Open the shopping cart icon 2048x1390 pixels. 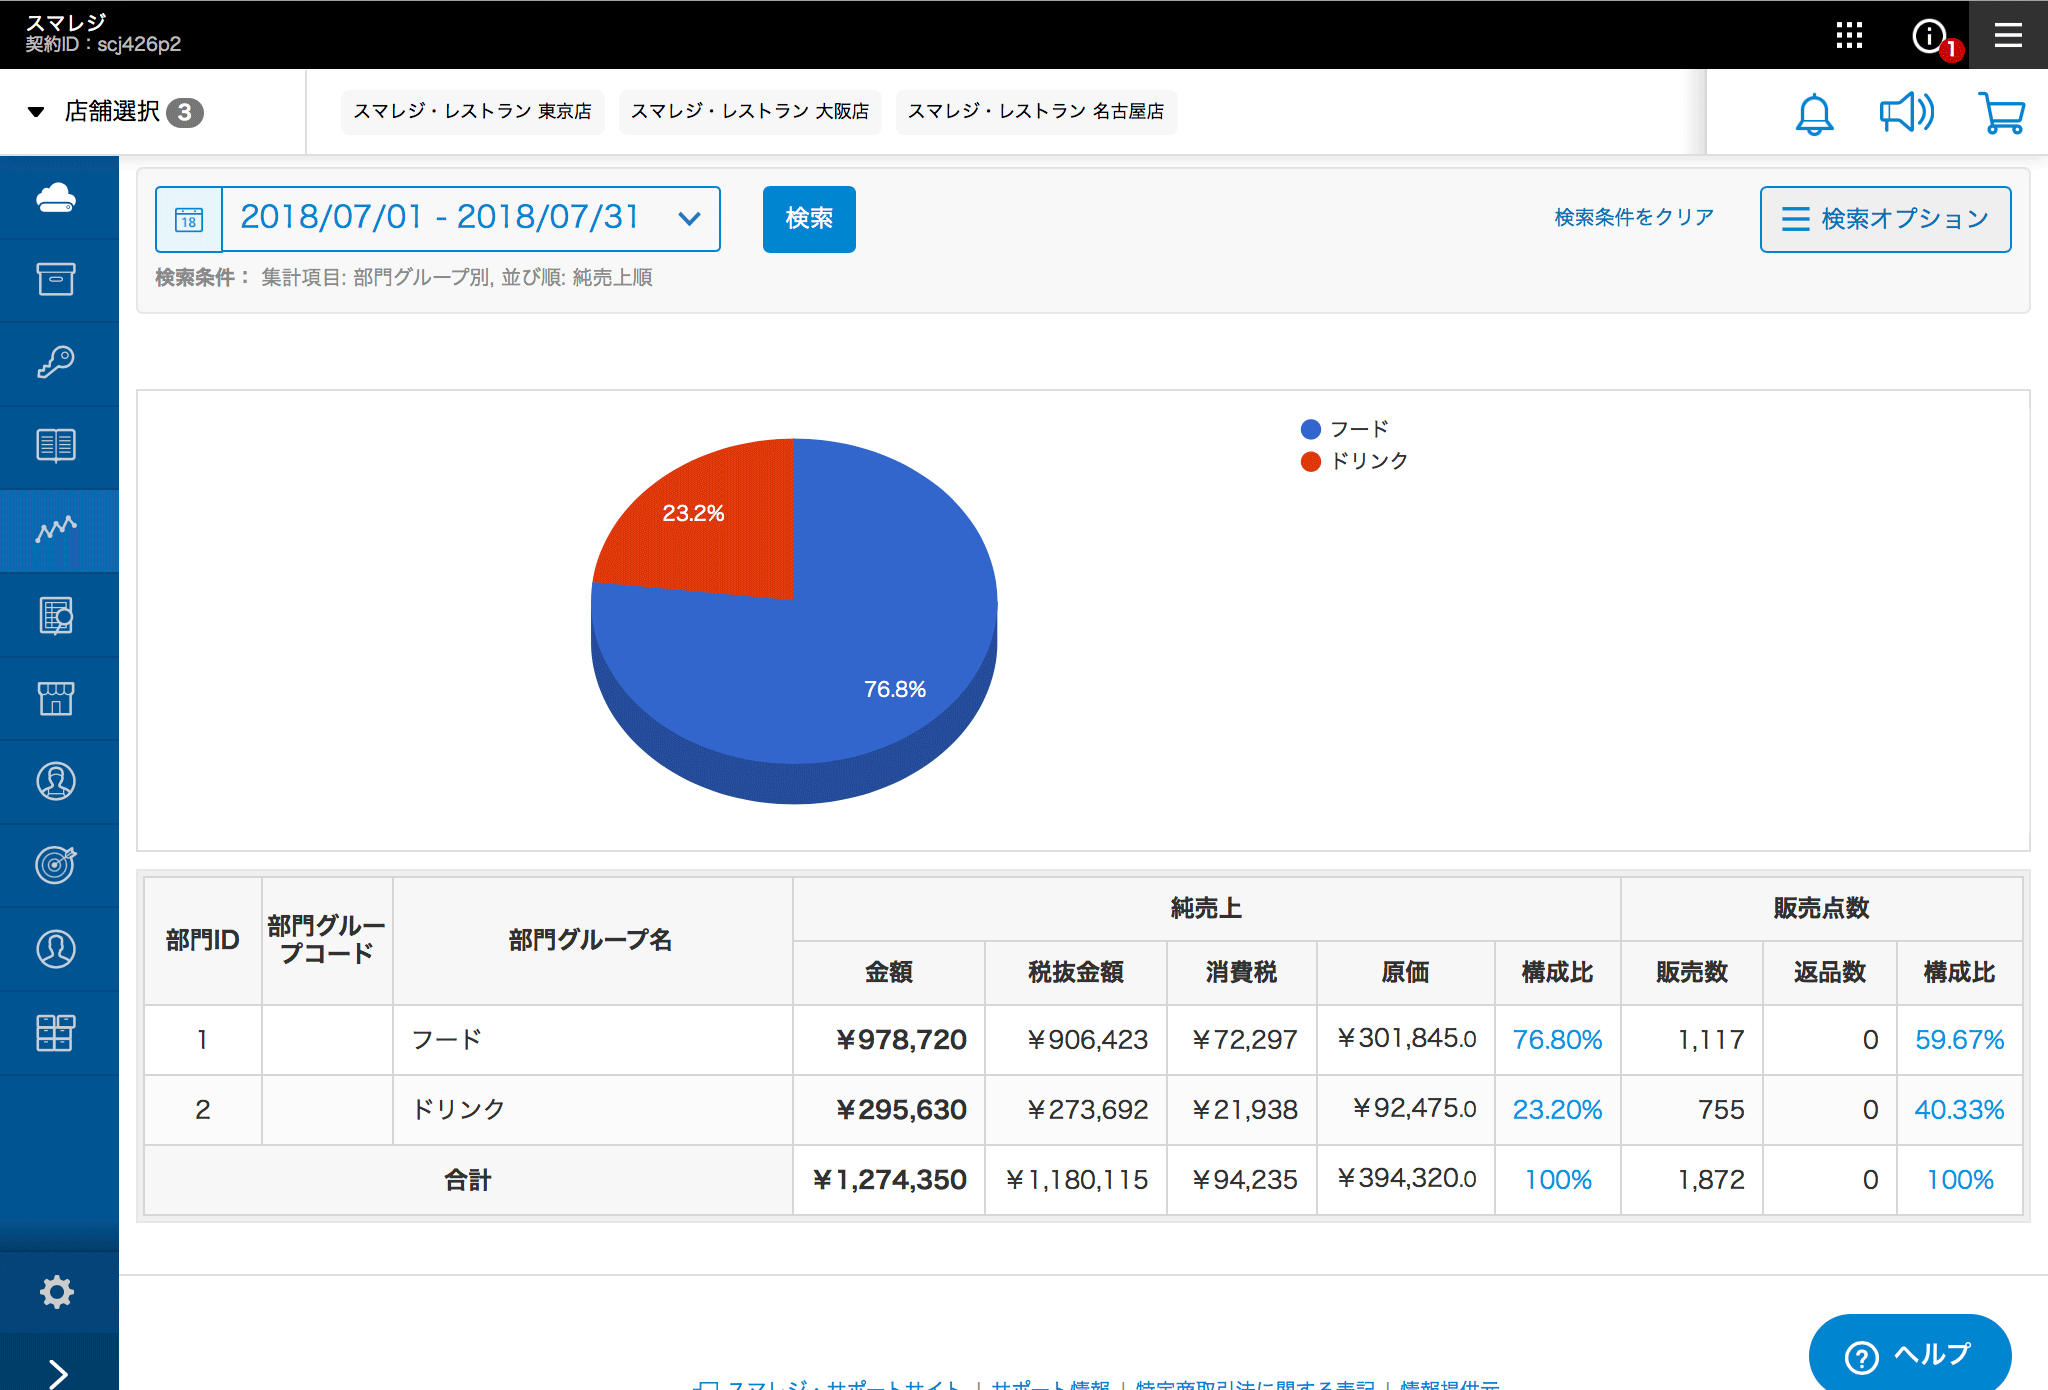coord(2002,113)
